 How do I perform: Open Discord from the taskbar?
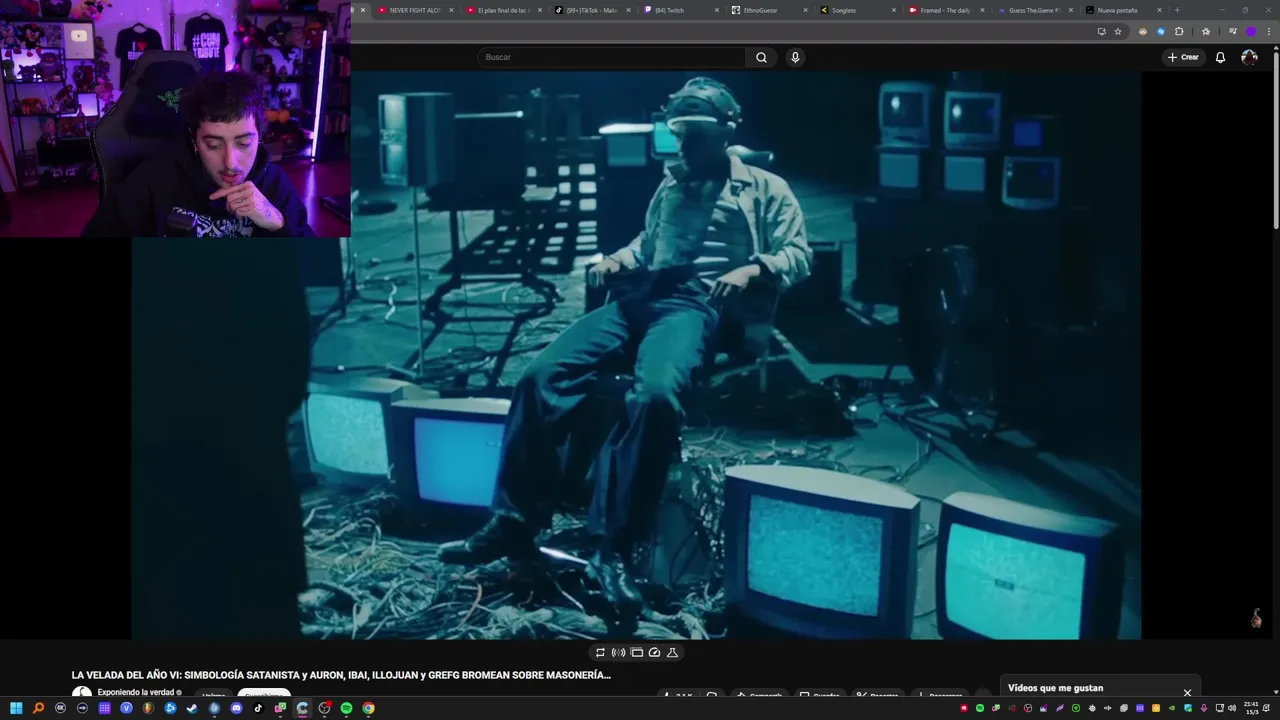[x=236, y=708]
